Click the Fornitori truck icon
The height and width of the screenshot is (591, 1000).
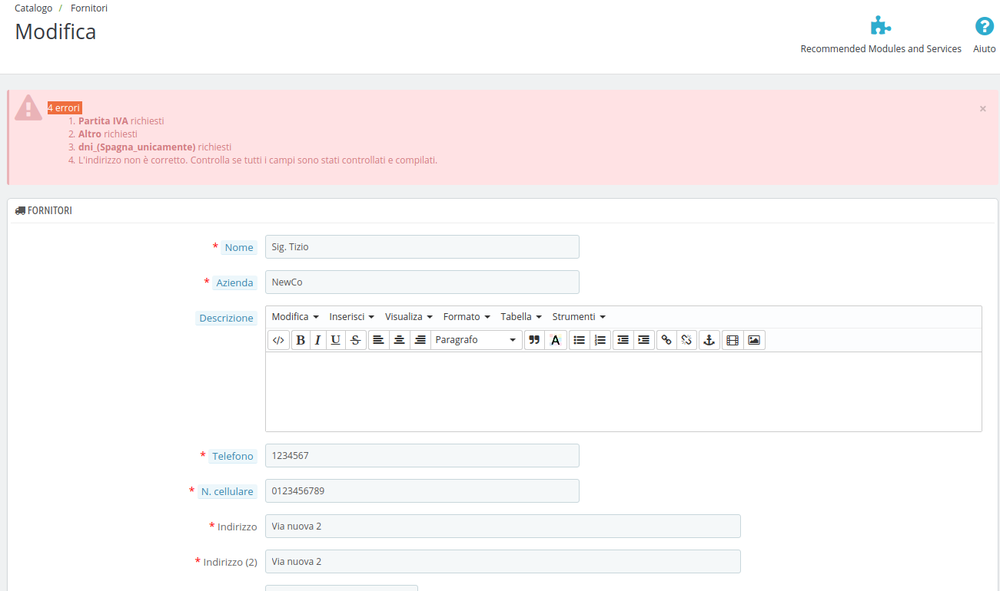[x=20, y=210]
